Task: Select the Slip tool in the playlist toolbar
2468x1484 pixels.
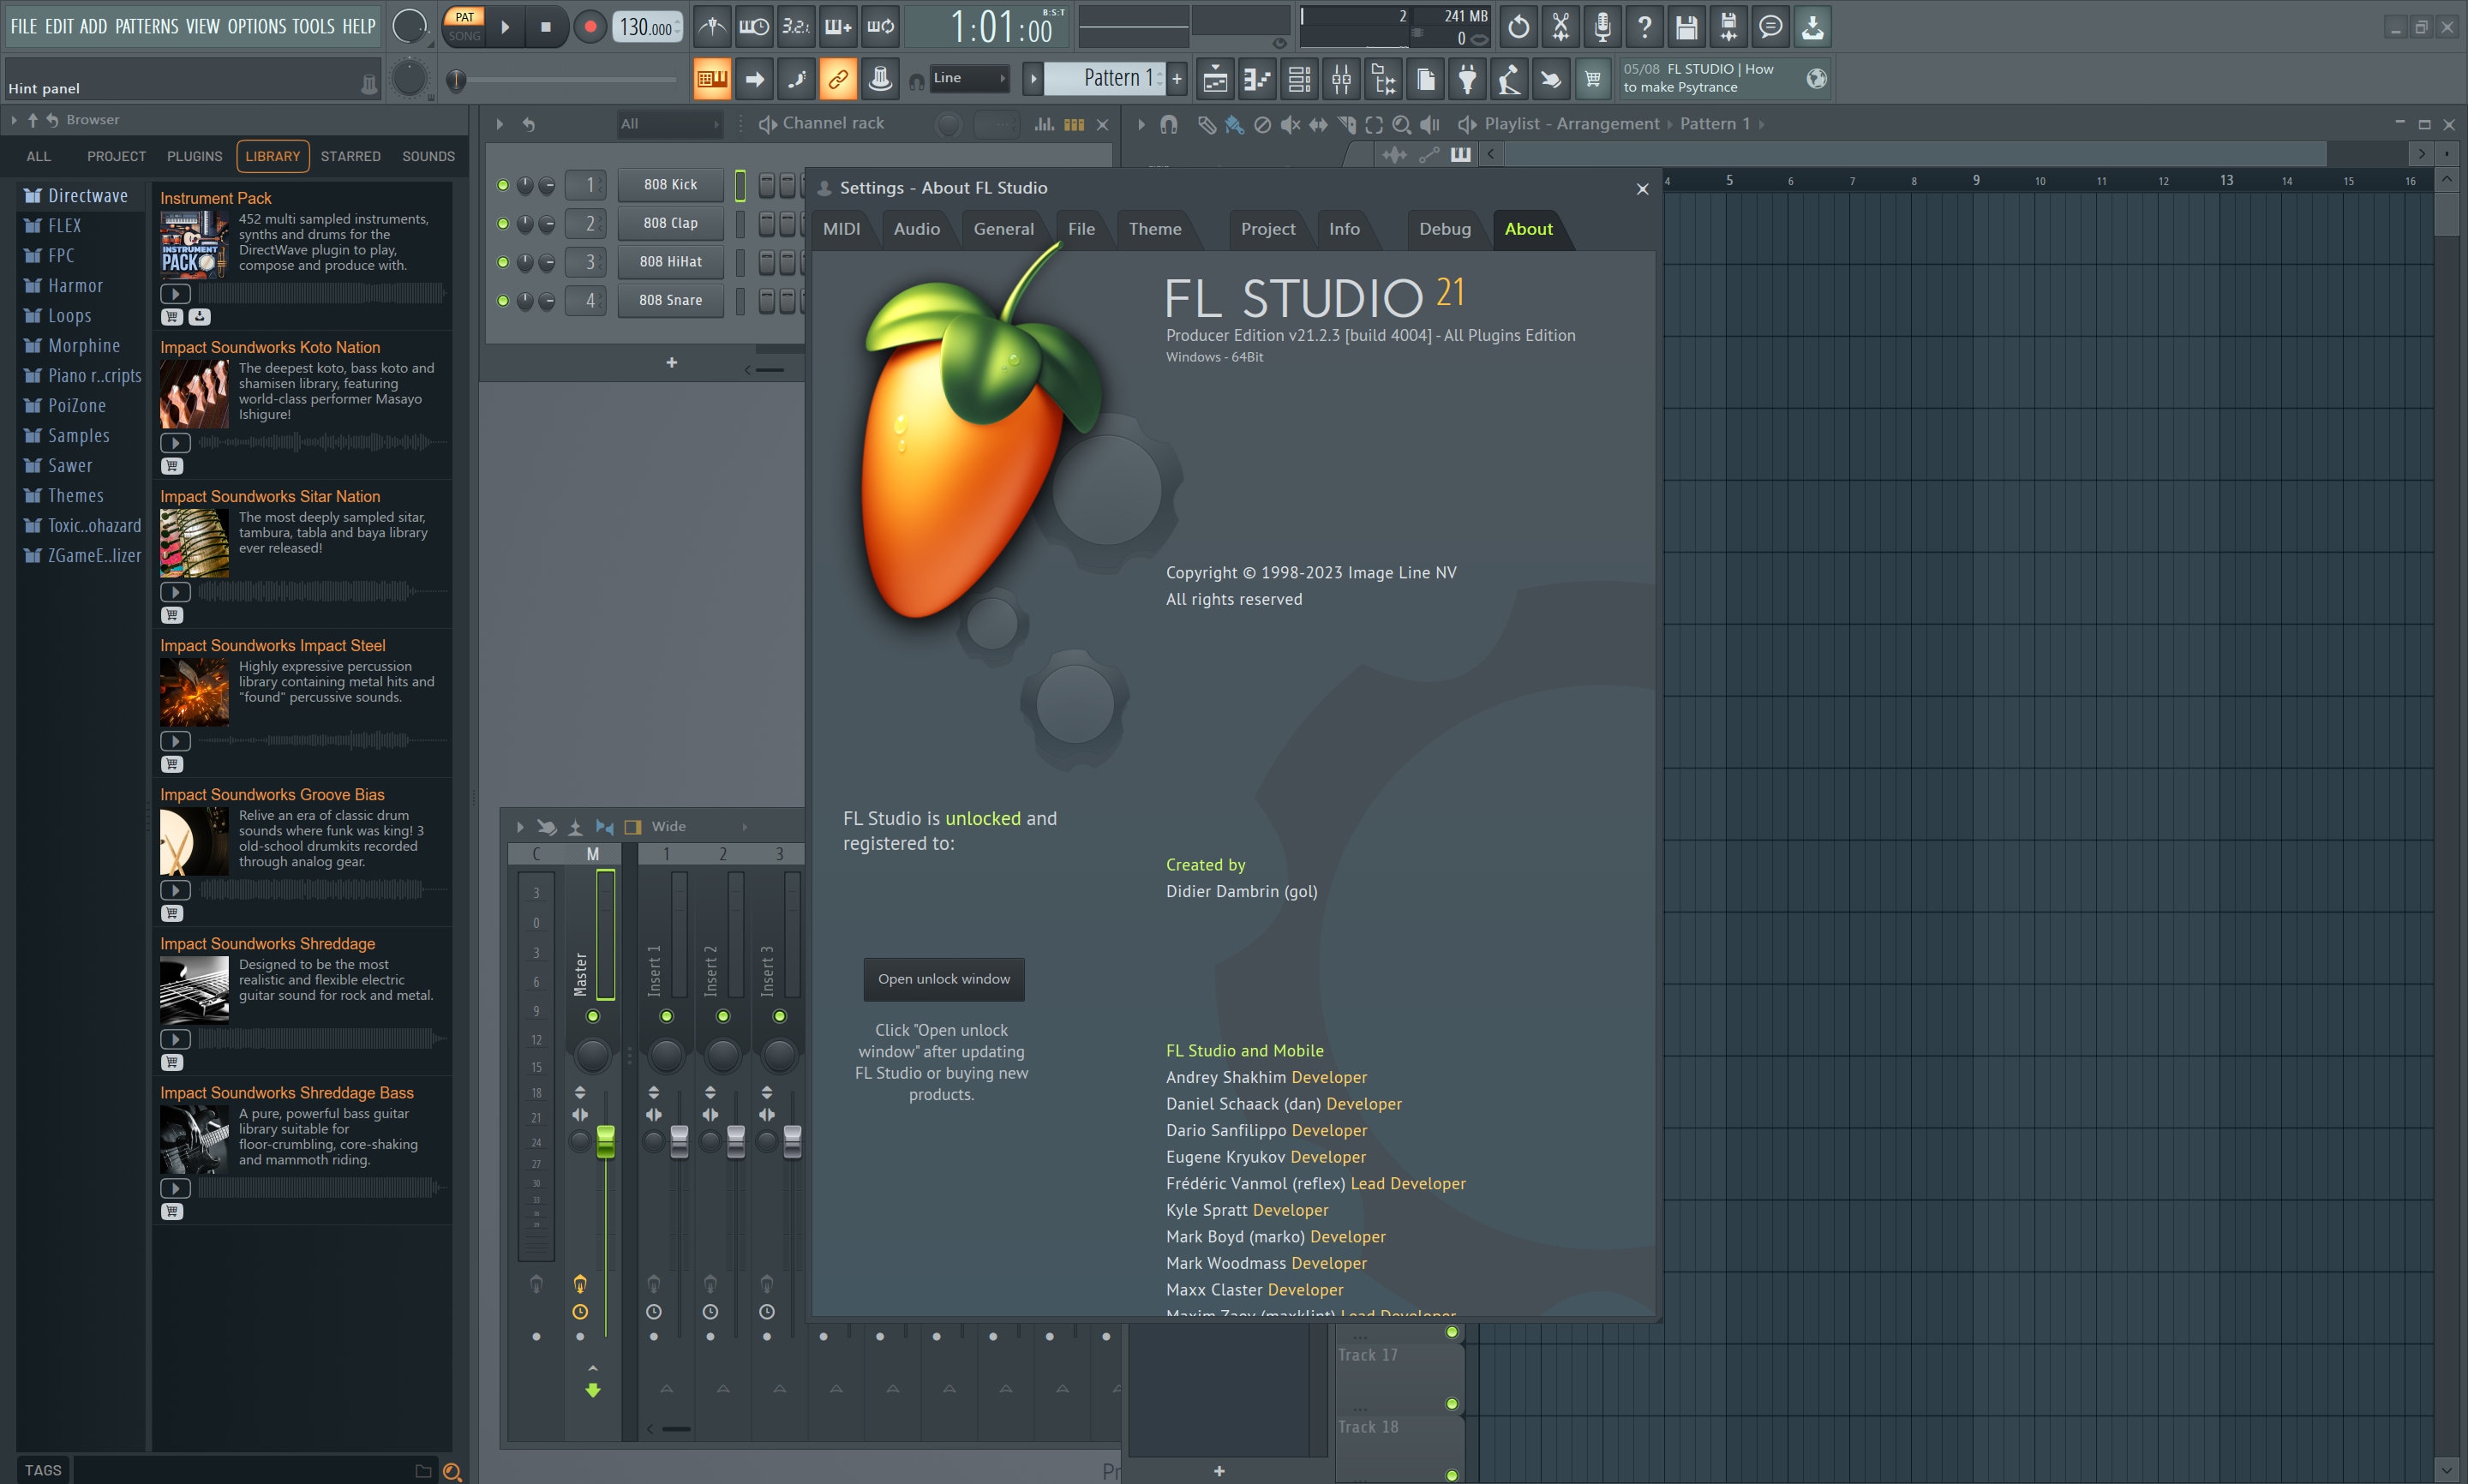Action: (1320, 123)
